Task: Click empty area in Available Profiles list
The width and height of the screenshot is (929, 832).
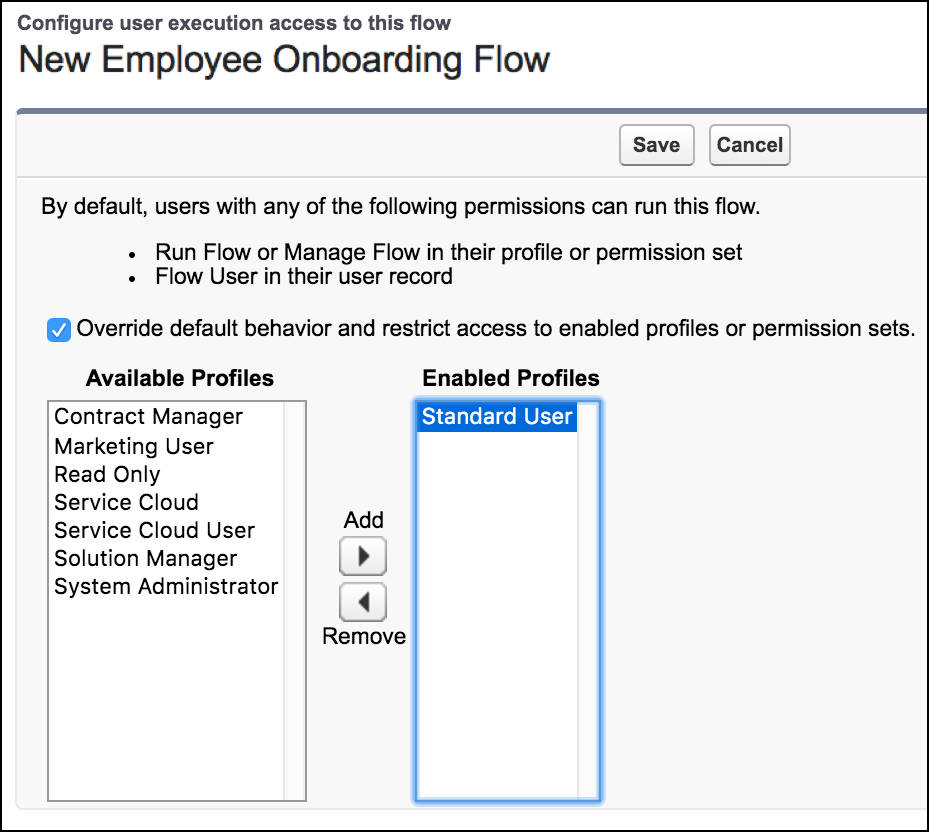Action: 165,700
